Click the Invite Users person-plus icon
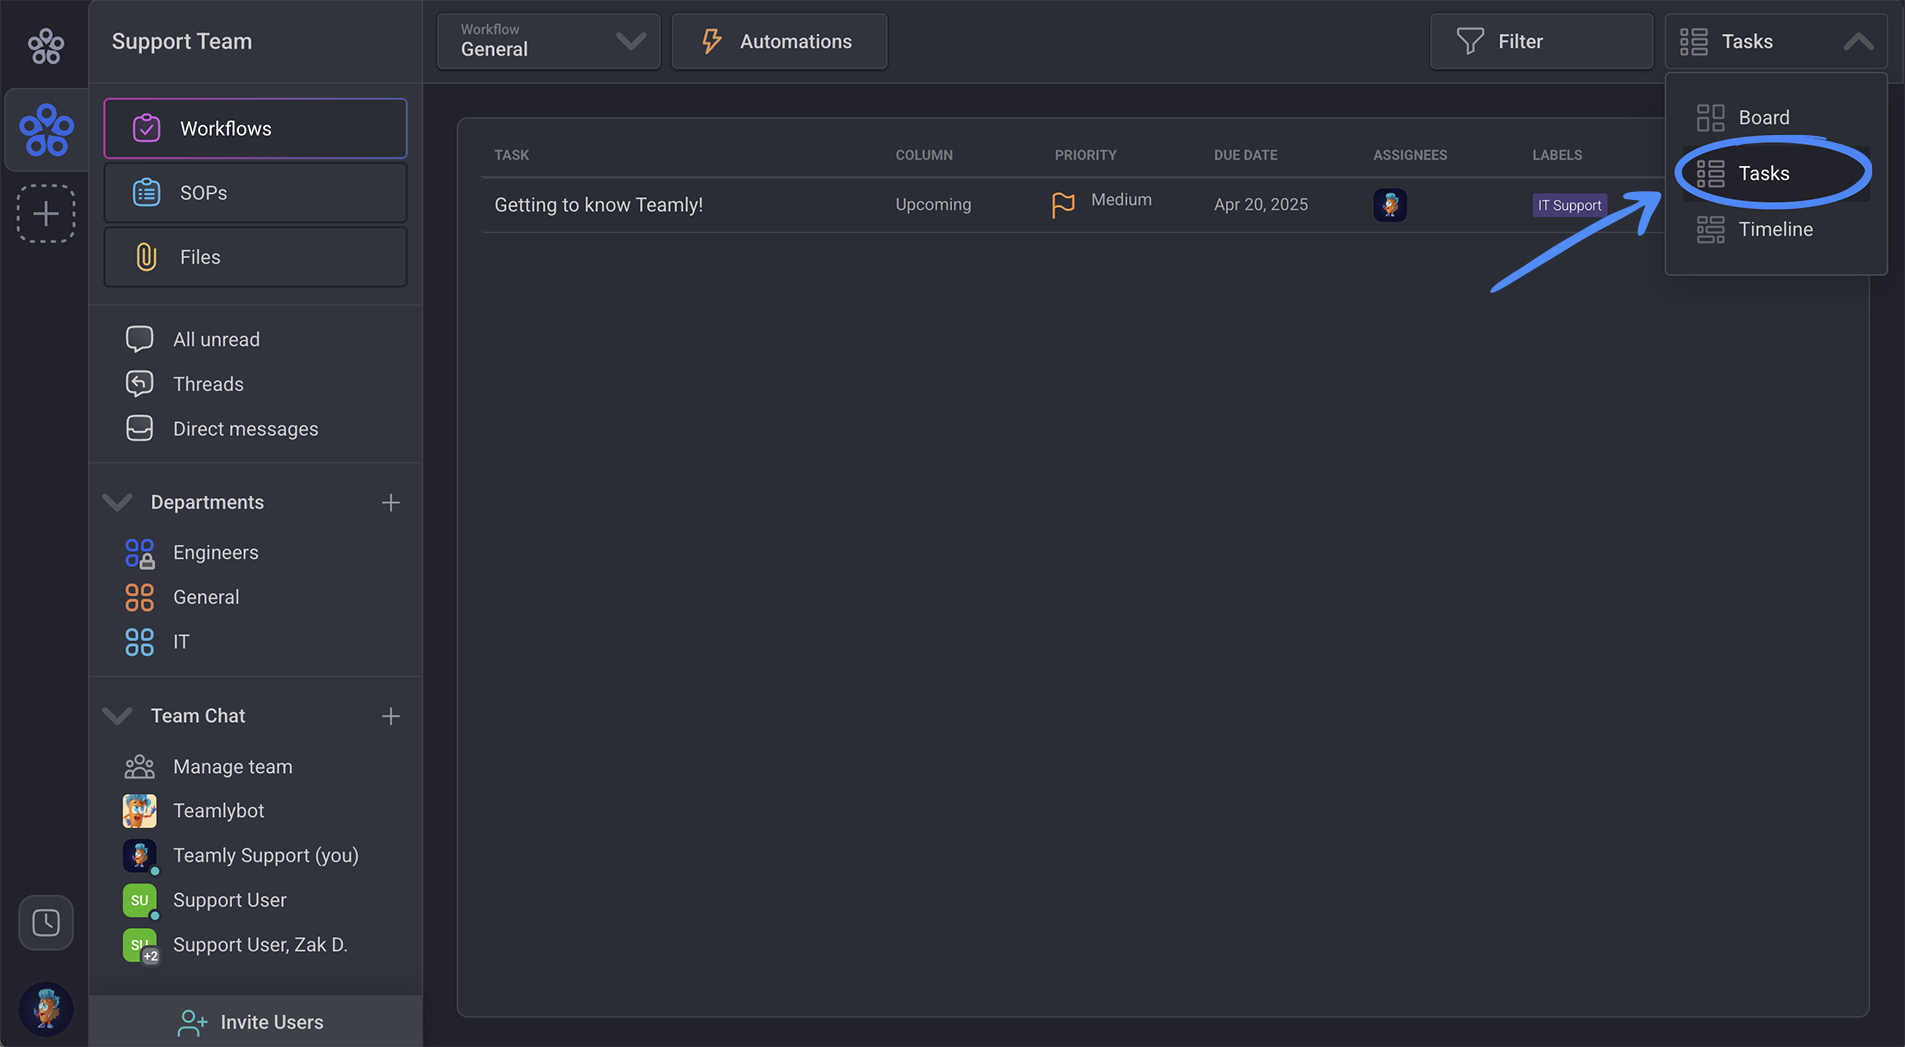This screenshot has height=1047, width=1905. point(192,1022)
